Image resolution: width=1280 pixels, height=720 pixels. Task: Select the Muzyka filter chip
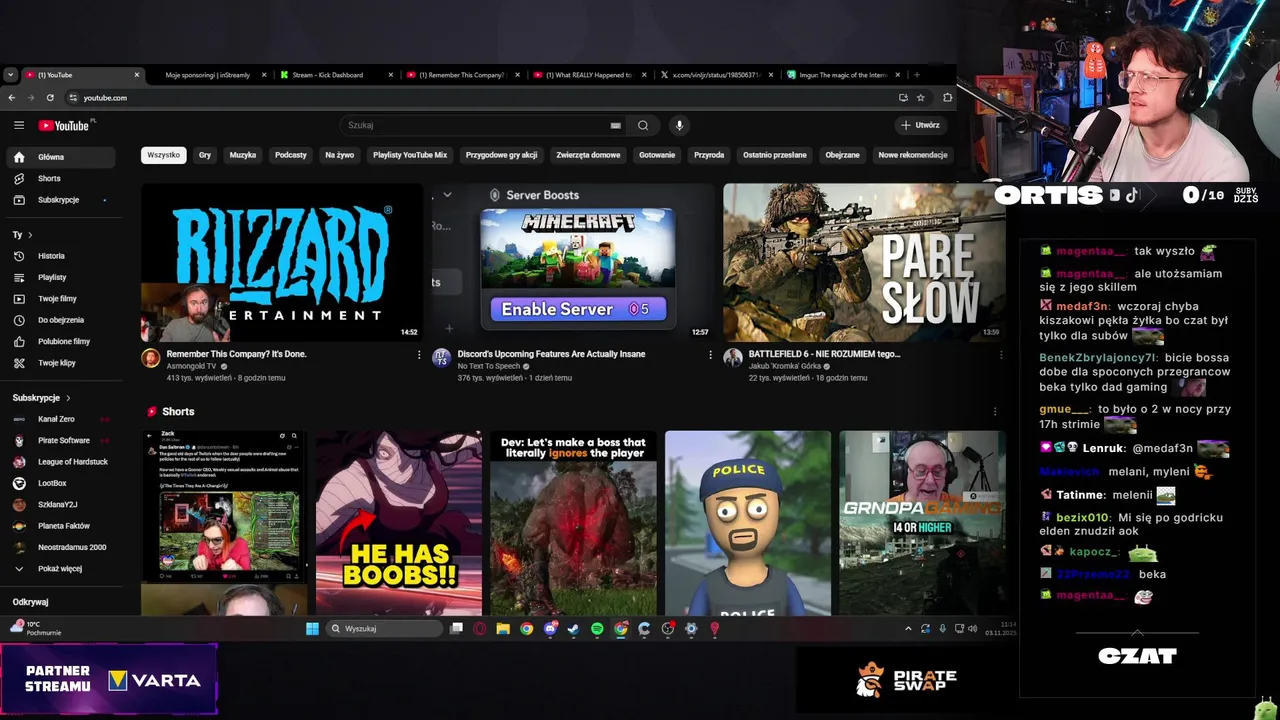[x=243, y=155]
